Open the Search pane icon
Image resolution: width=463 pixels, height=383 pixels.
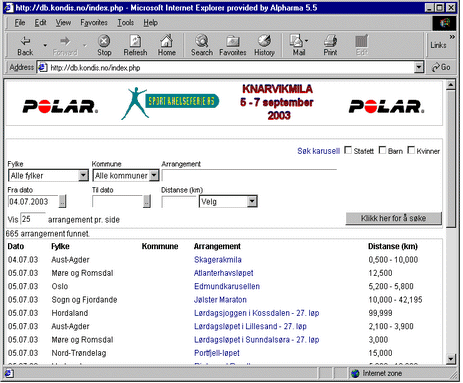202,46
